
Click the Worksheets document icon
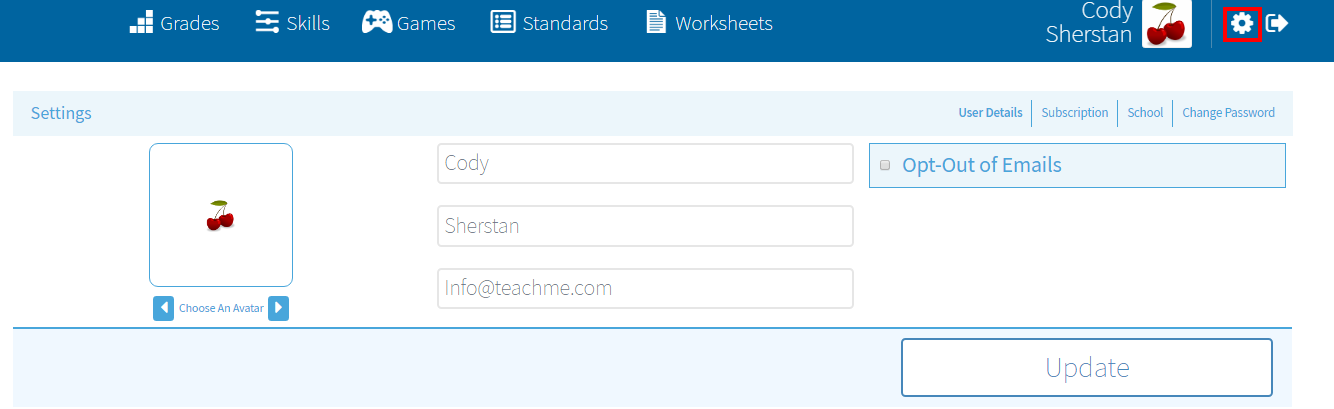click(656, 22)
